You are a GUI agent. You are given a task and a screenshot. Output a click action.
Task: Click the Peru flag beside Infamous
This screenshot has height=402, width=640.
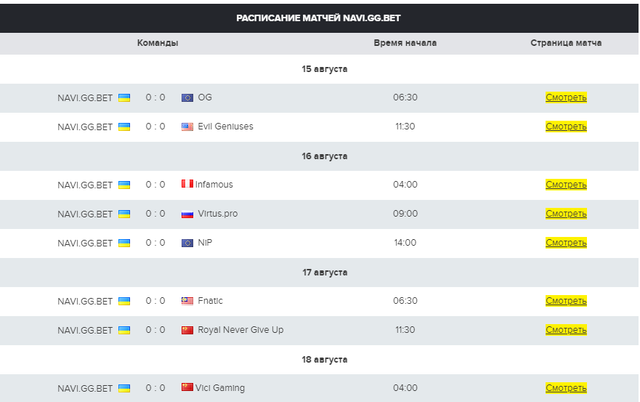(187, 185)
